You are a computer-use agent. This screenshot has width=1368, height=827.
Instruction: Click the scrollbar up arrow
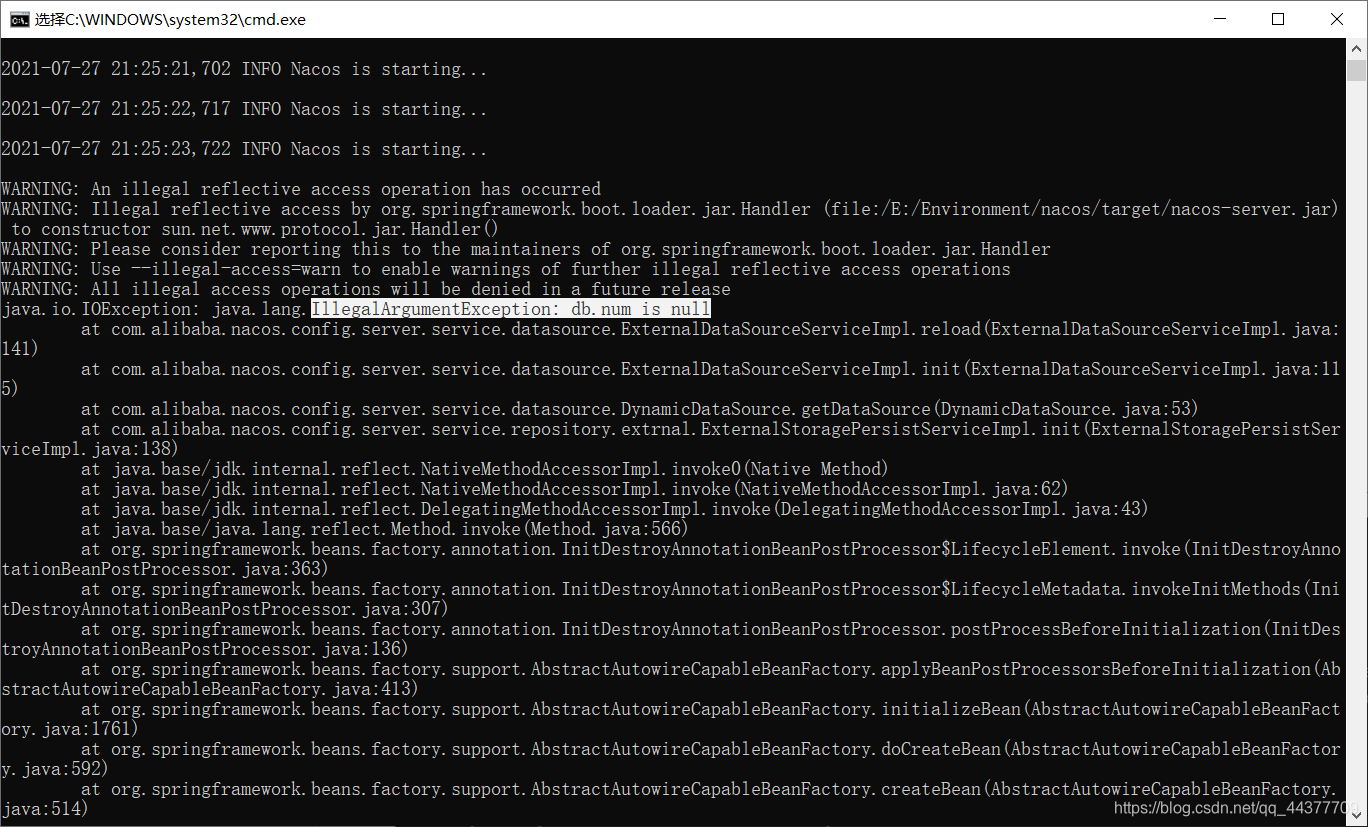1356,49
